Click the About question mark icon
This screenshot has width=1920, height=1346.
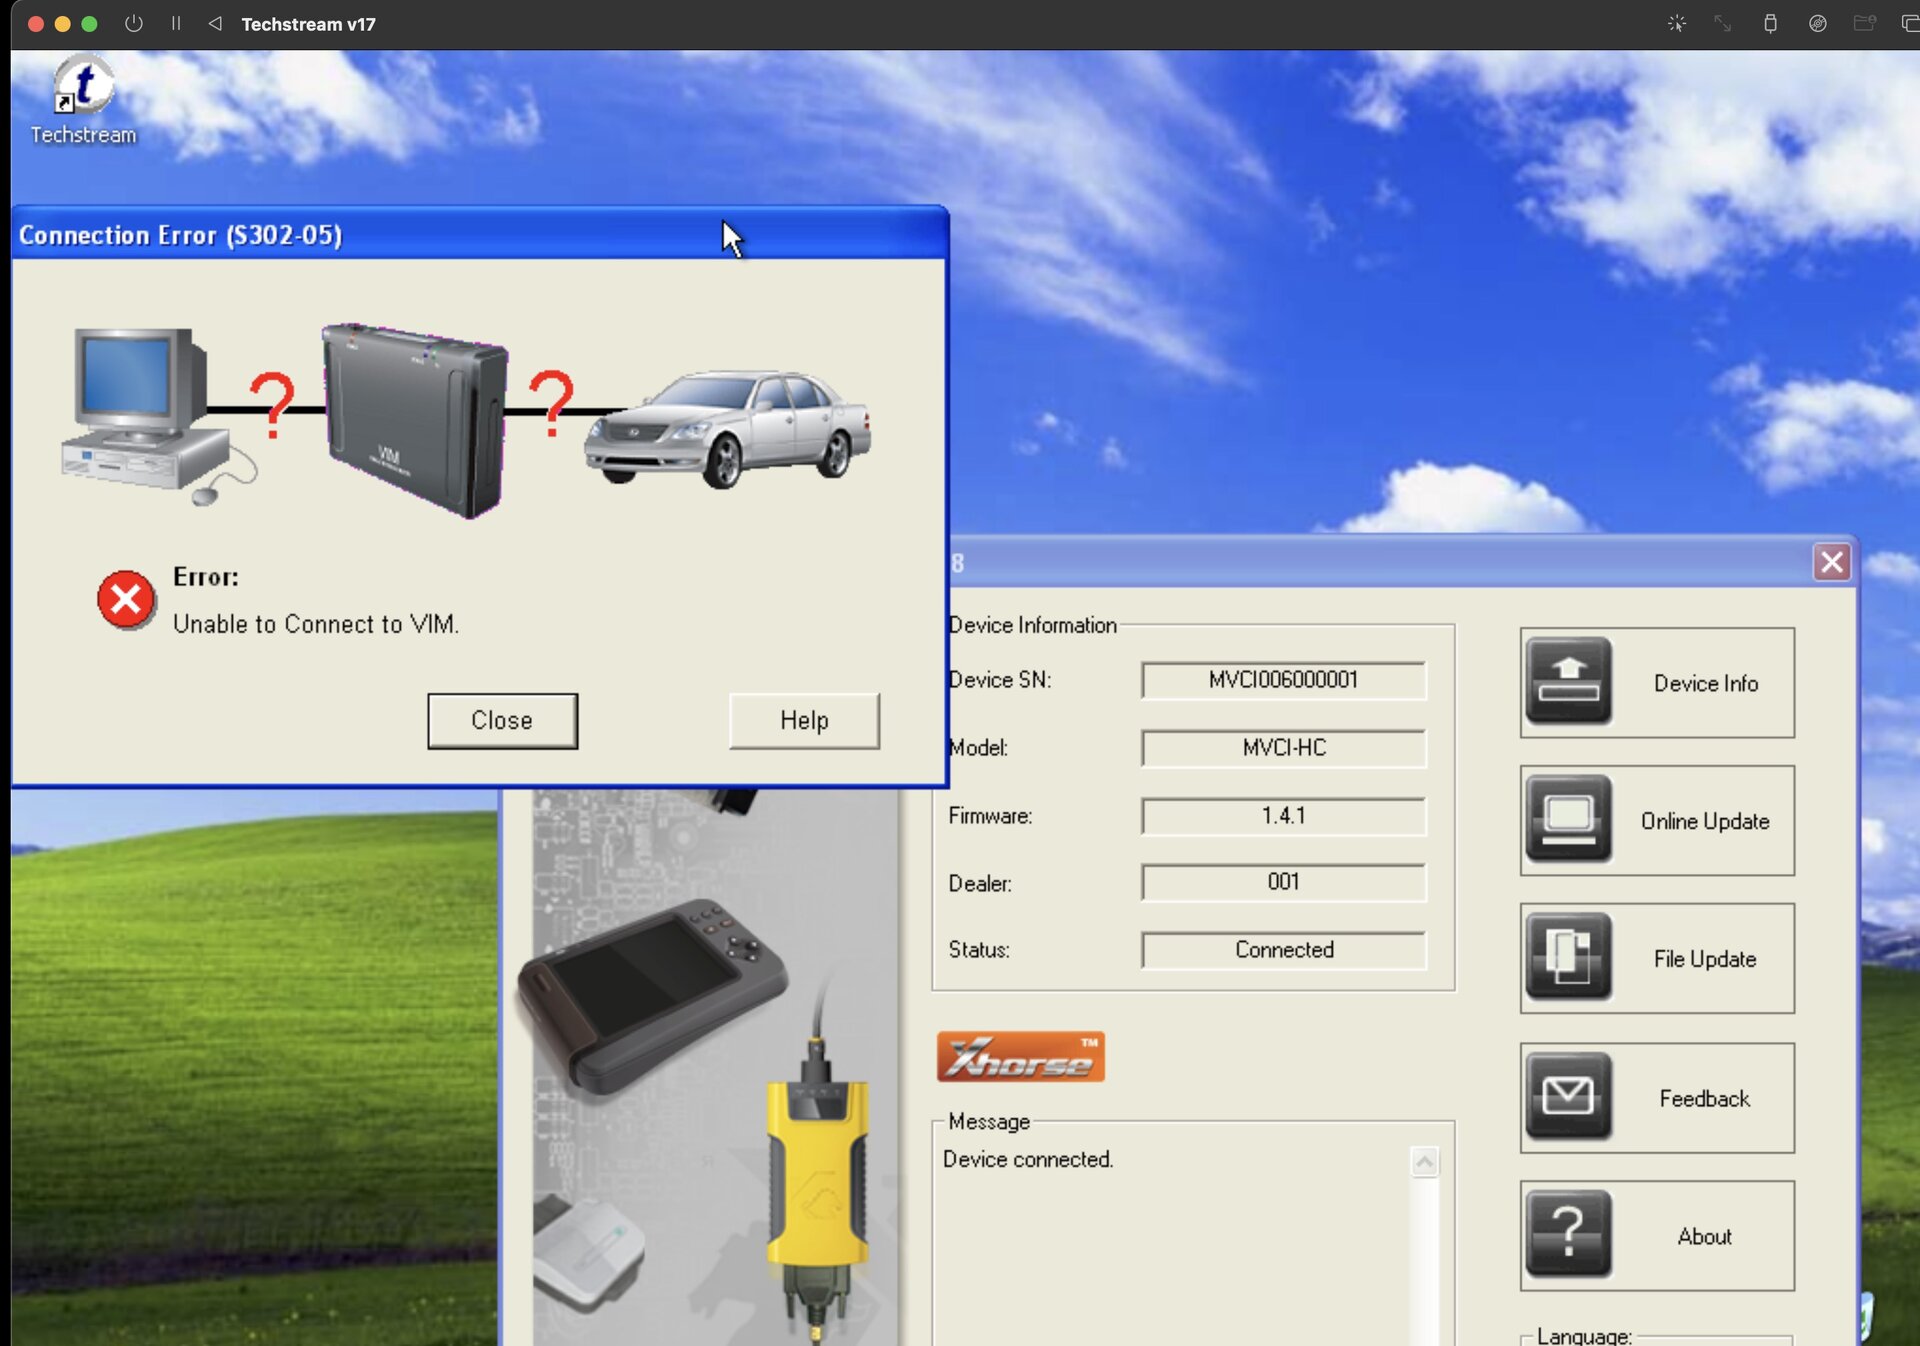click(x=1568, y=1234)
